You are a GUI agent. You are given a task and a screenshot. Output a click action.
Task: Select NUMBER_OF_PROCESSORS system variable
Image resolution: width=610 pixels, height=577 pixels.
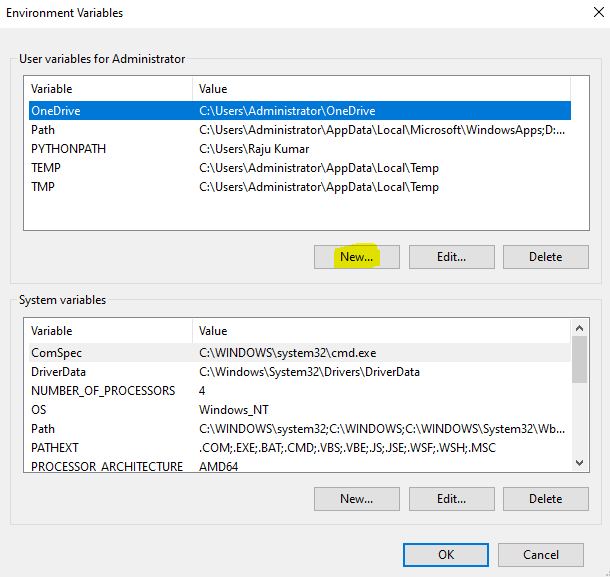(x=103, y=391)
